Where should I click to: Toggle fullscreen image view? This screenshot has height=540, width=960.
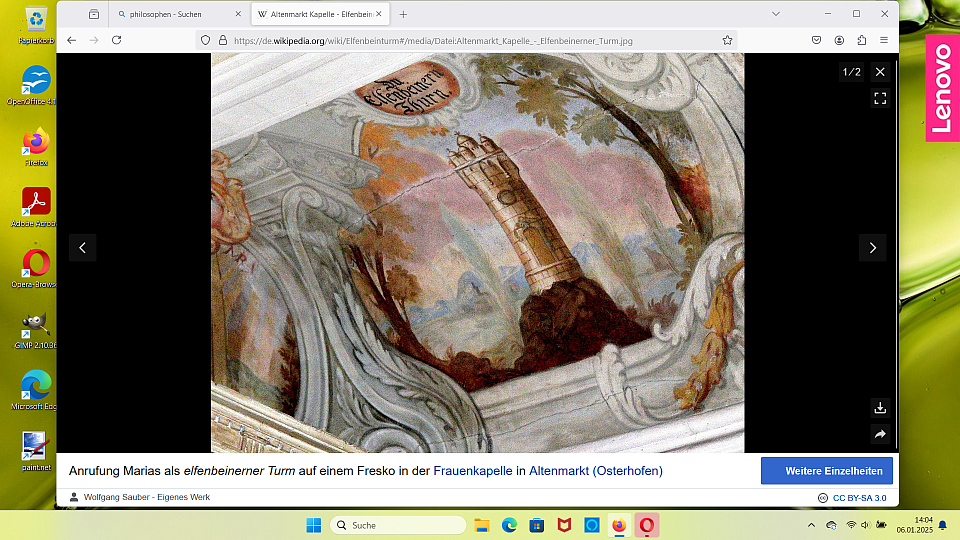880,99
